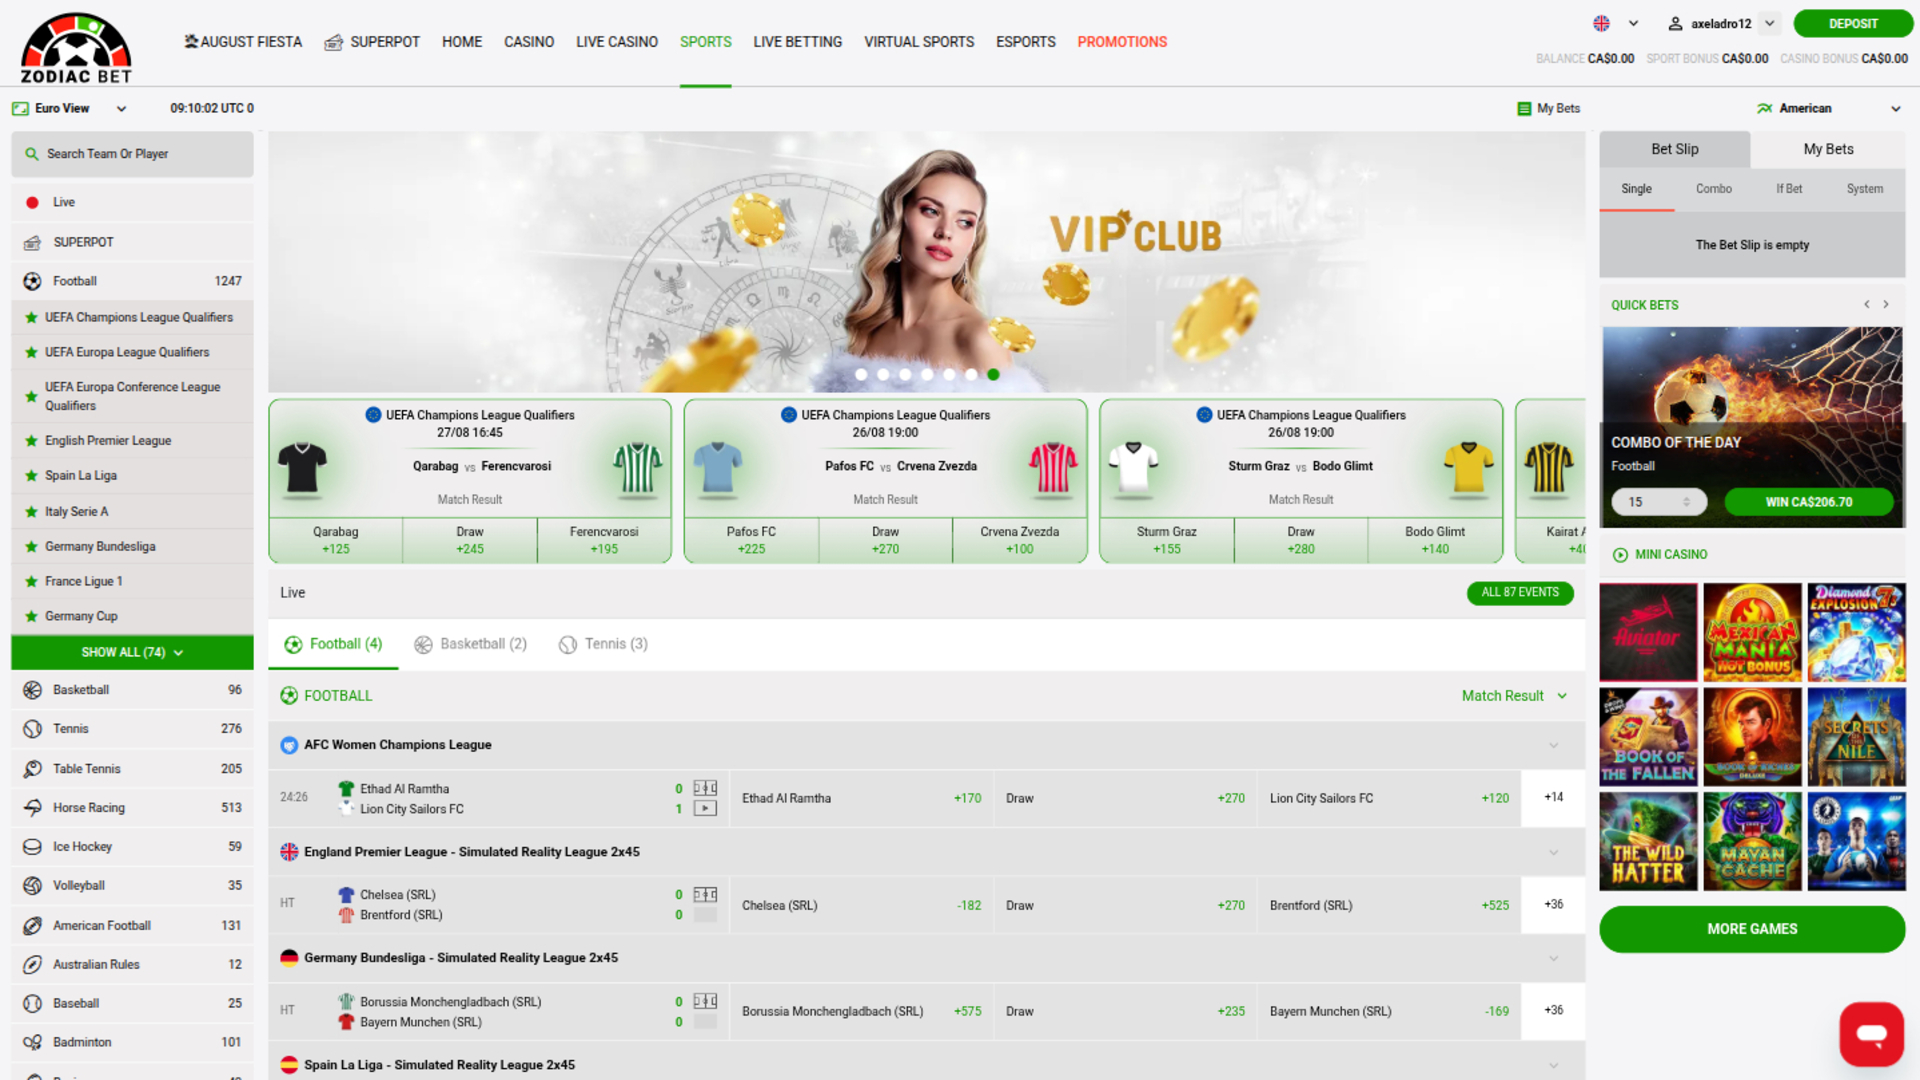Select the If Bet betting mode
Screen dimensions: 1920x1080
tap(1789, 188)
